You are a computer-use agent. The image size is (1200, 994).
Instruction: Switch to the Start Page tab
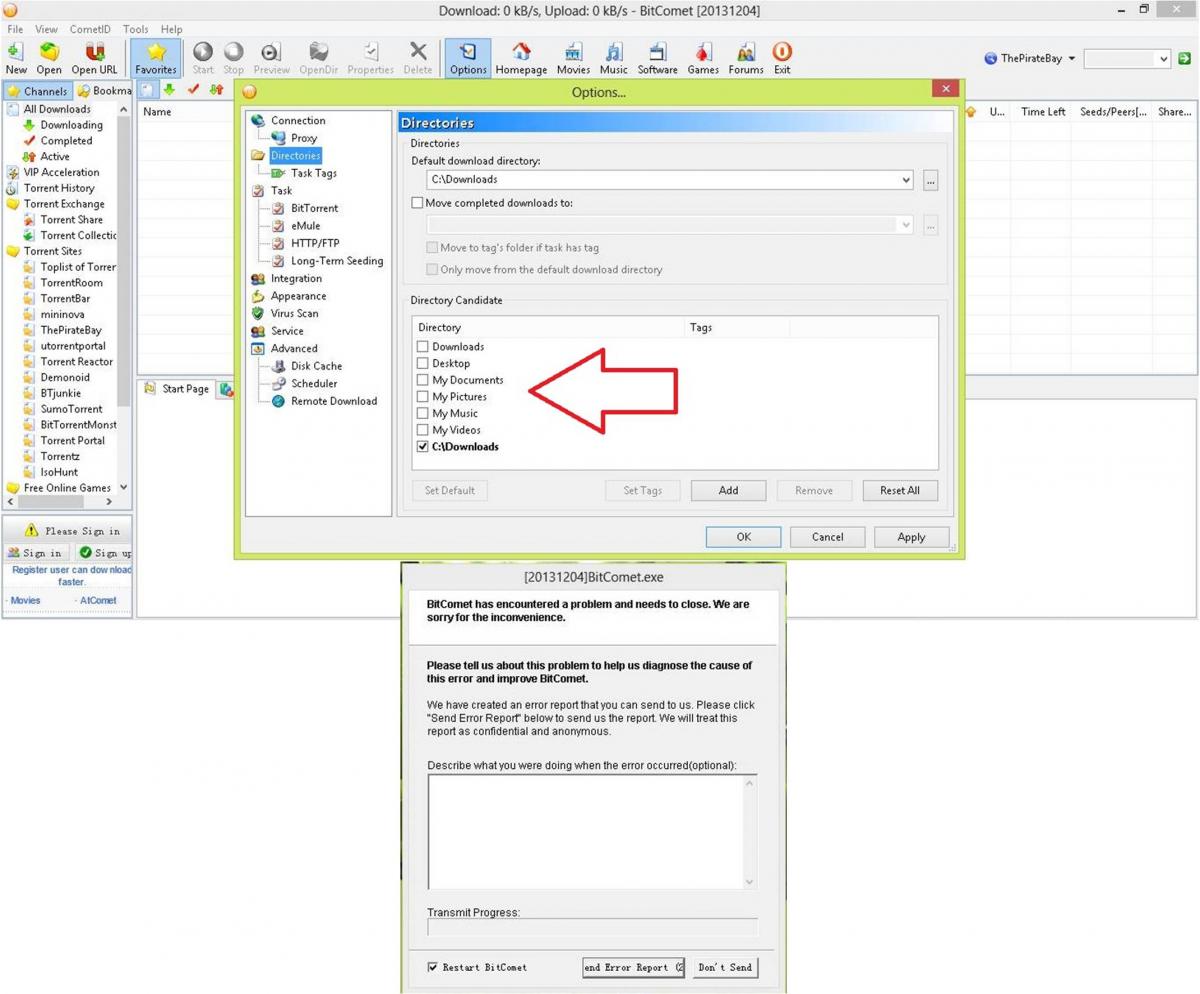[x=177, y=388]
